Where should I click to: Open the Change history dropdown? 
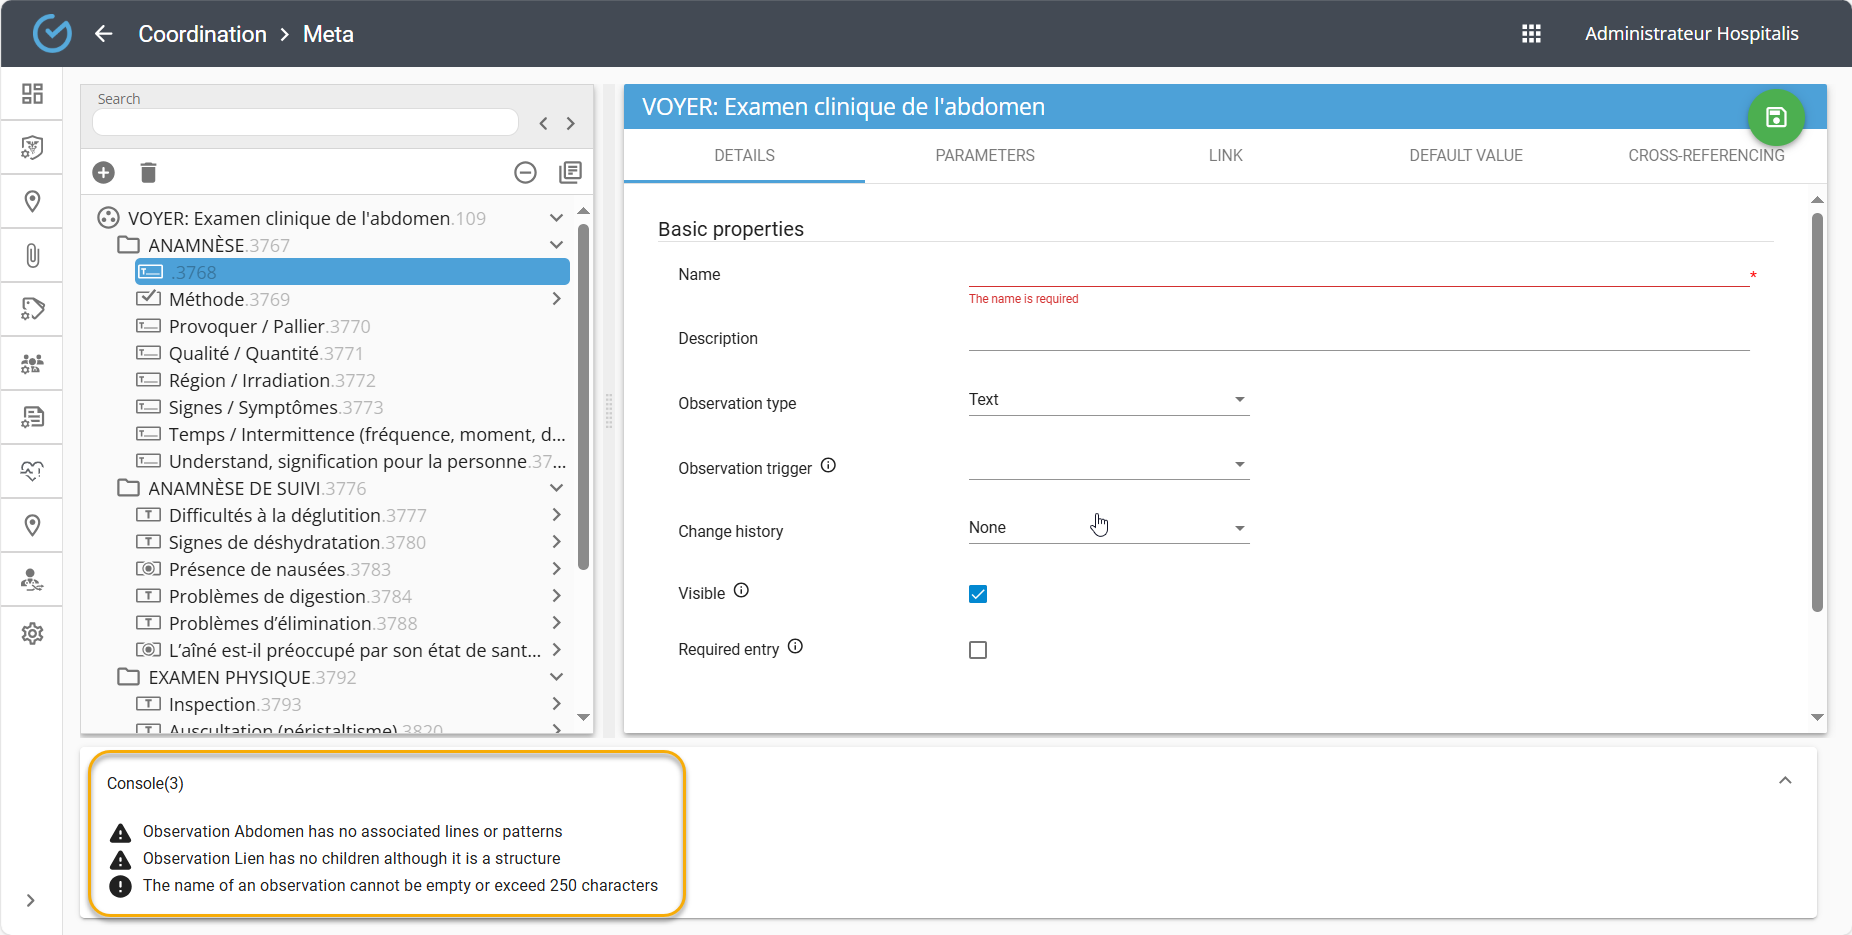[x=1108, y=528]
